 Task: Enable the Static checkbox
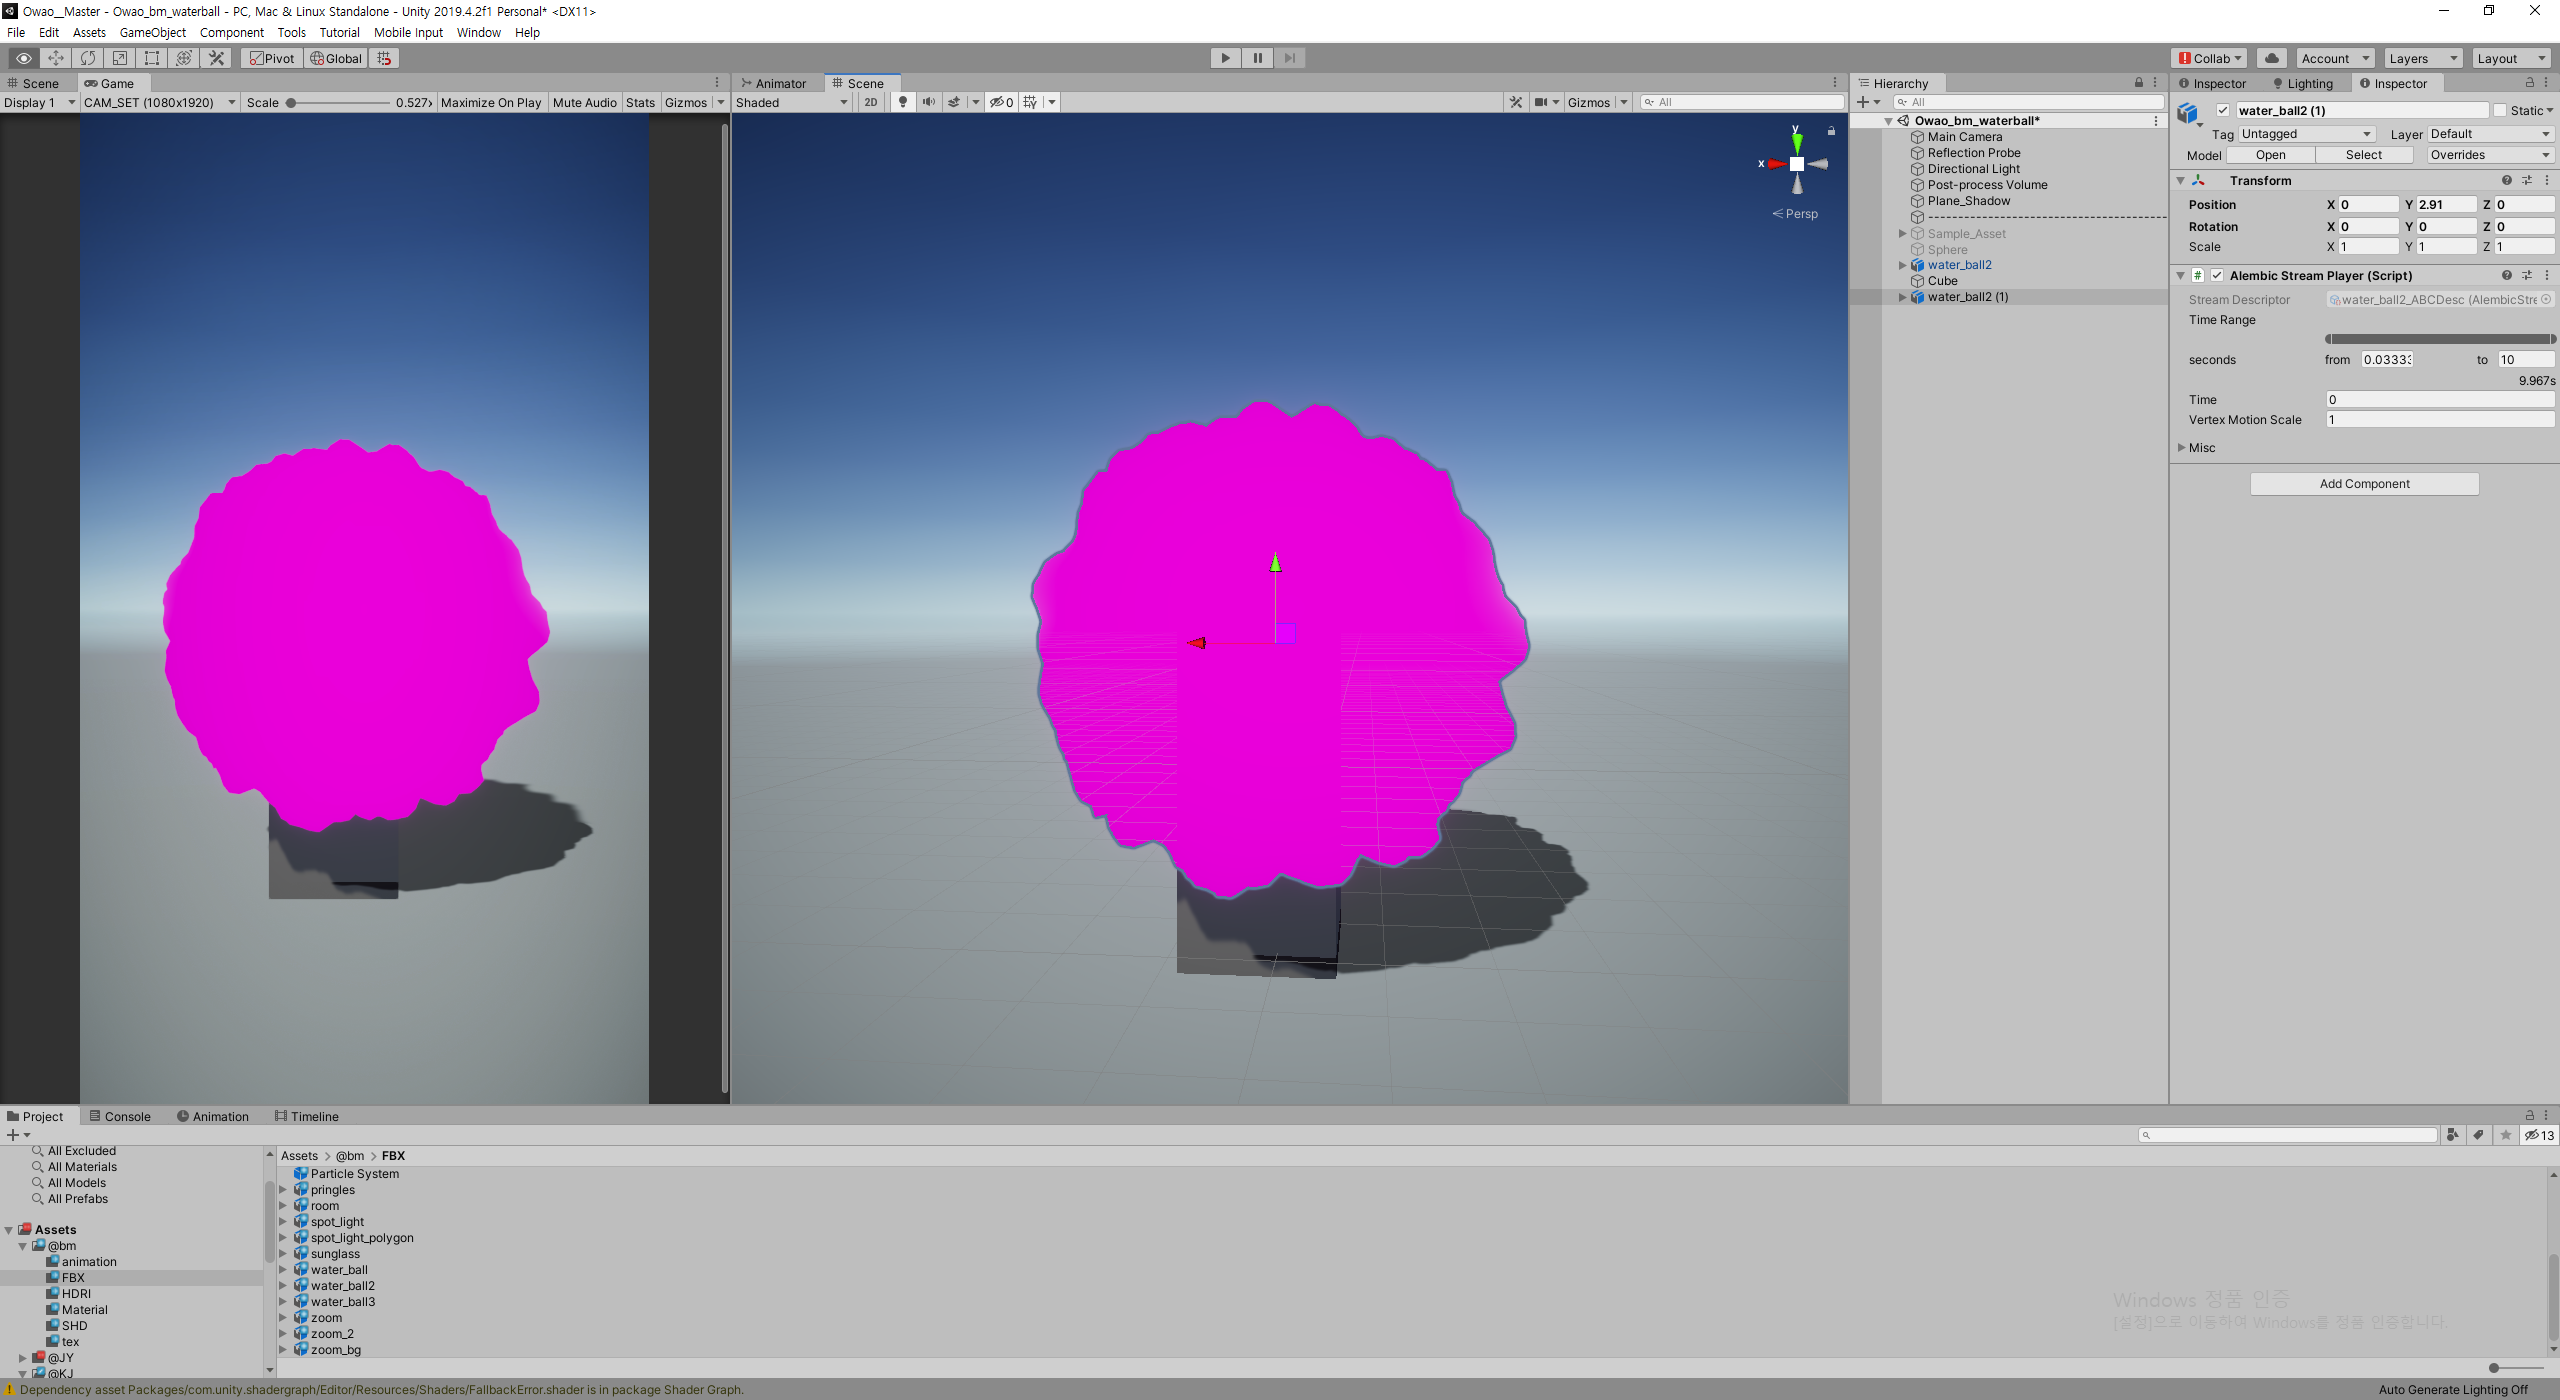2500,110
